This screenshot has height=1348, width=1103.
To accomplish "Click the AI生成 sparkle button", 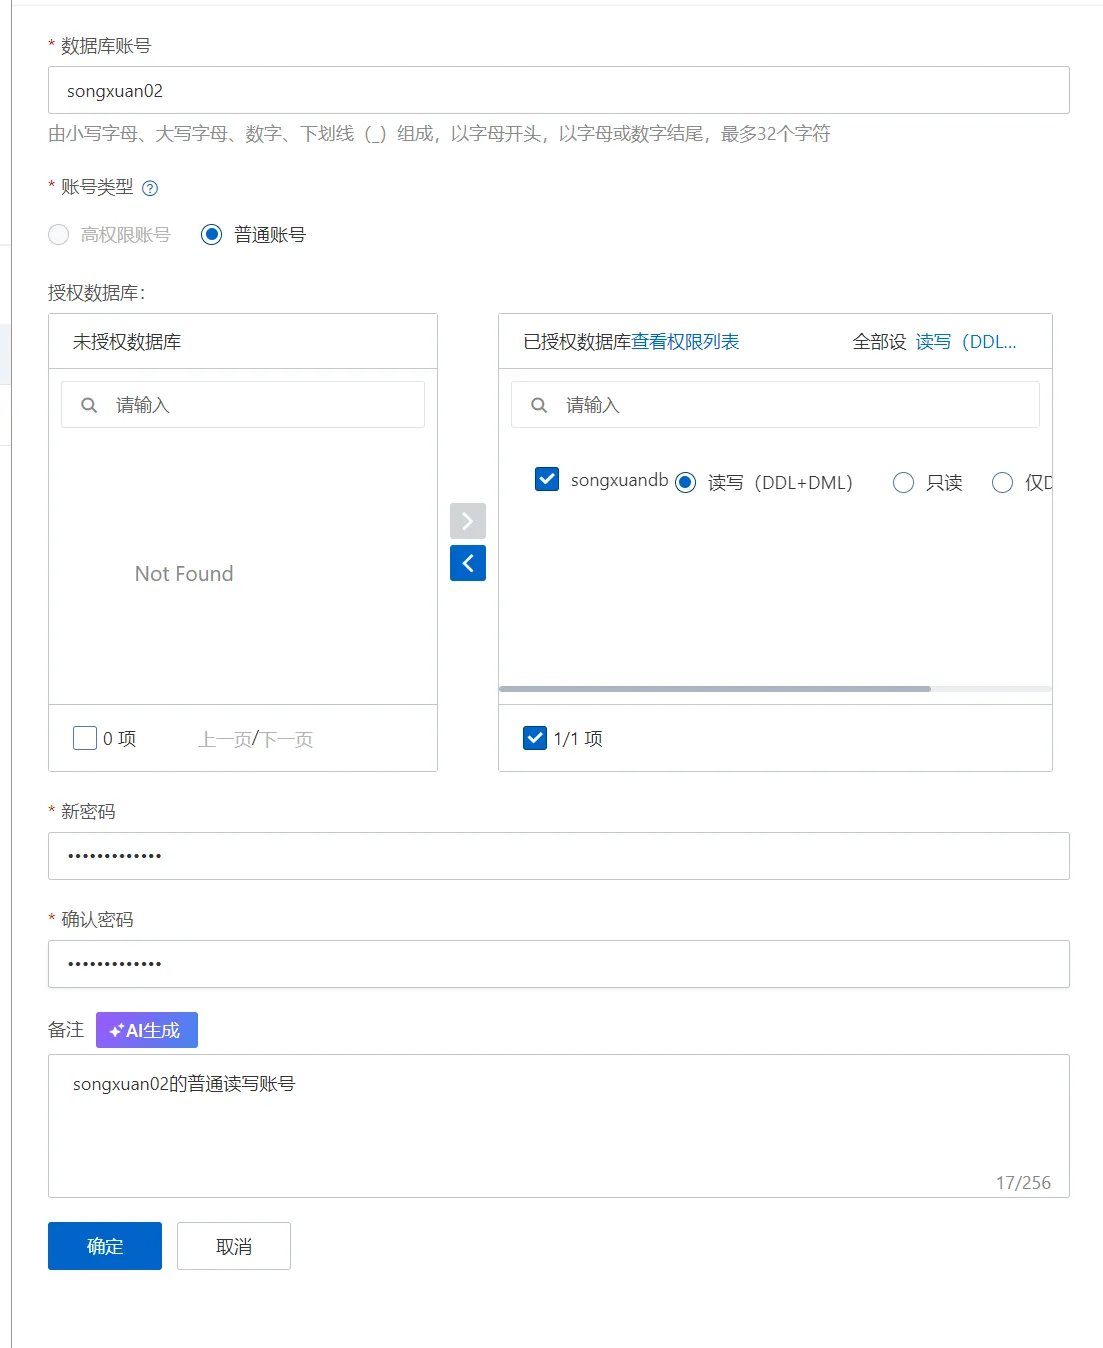I will click(147, 1030).
